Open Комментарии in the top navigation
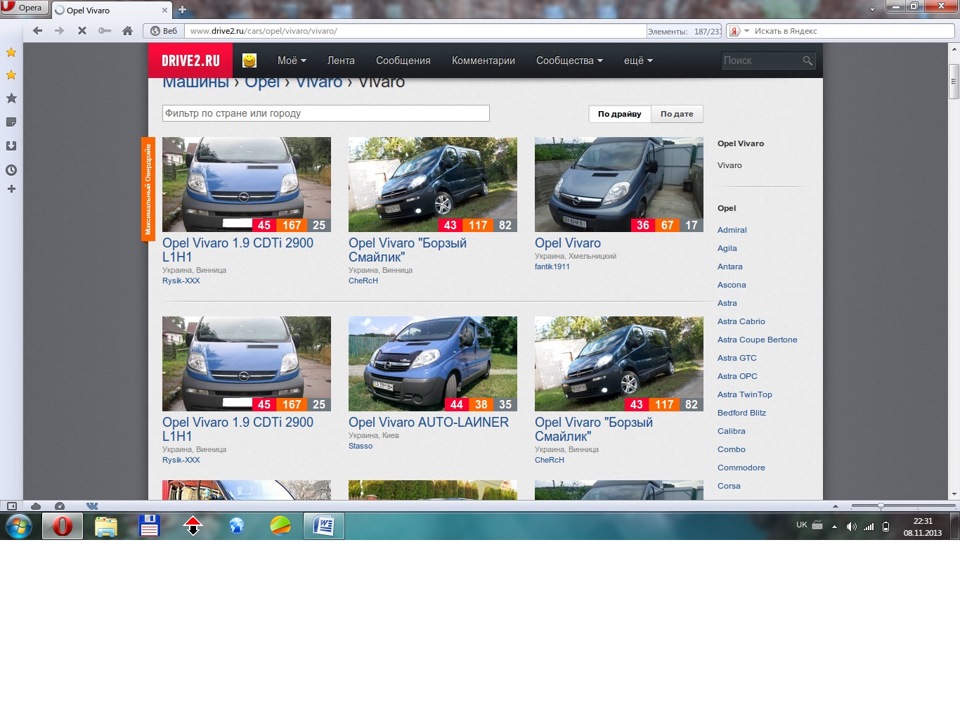 (x=483, y=60)
